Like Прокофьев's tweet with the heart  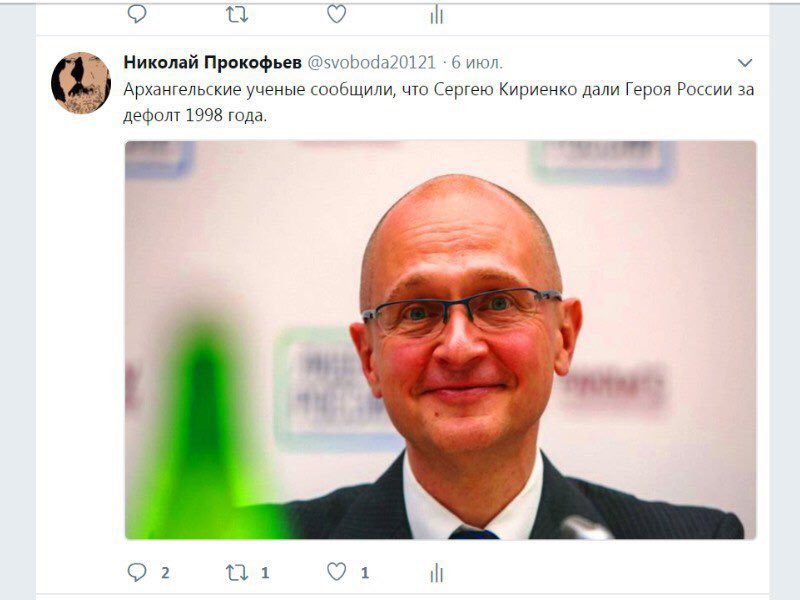(x=336, y=571)
